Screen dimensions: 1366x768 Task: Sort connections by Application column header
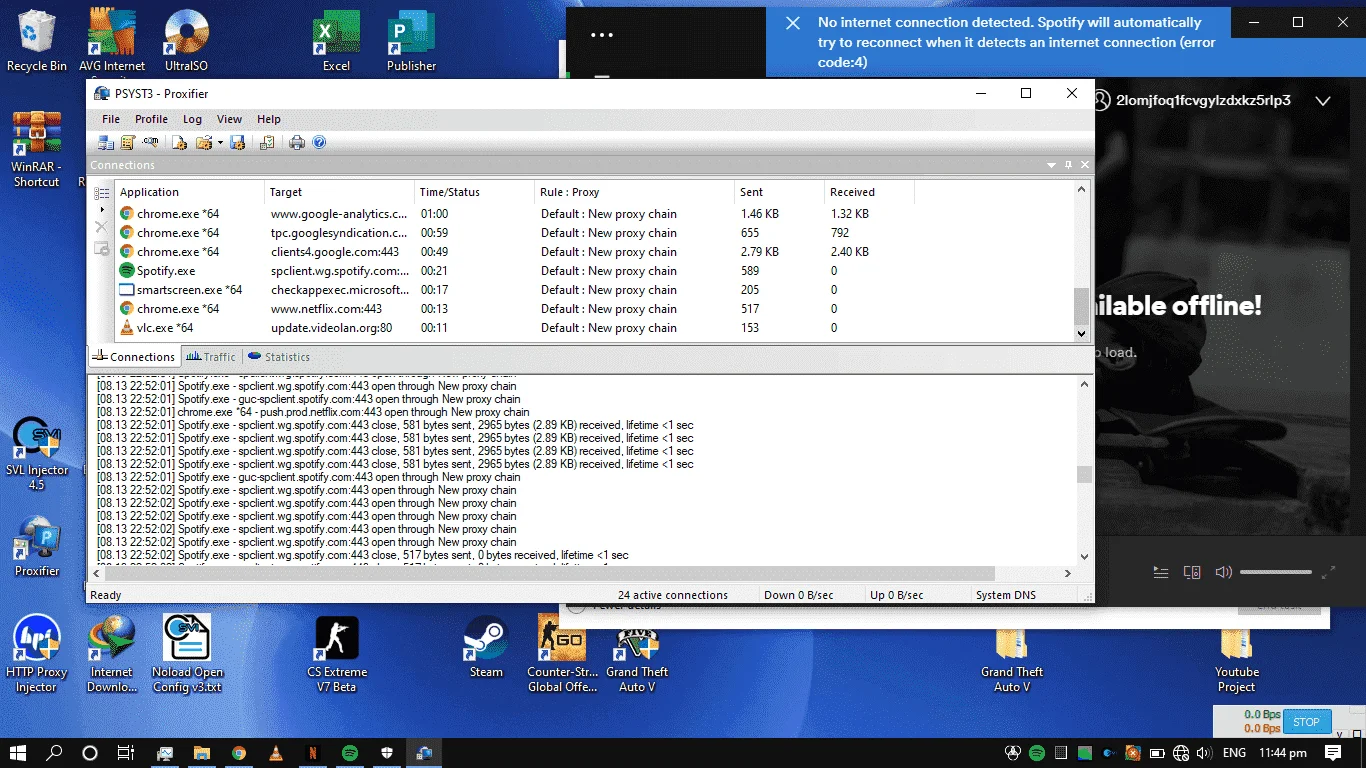coord(190,192)
